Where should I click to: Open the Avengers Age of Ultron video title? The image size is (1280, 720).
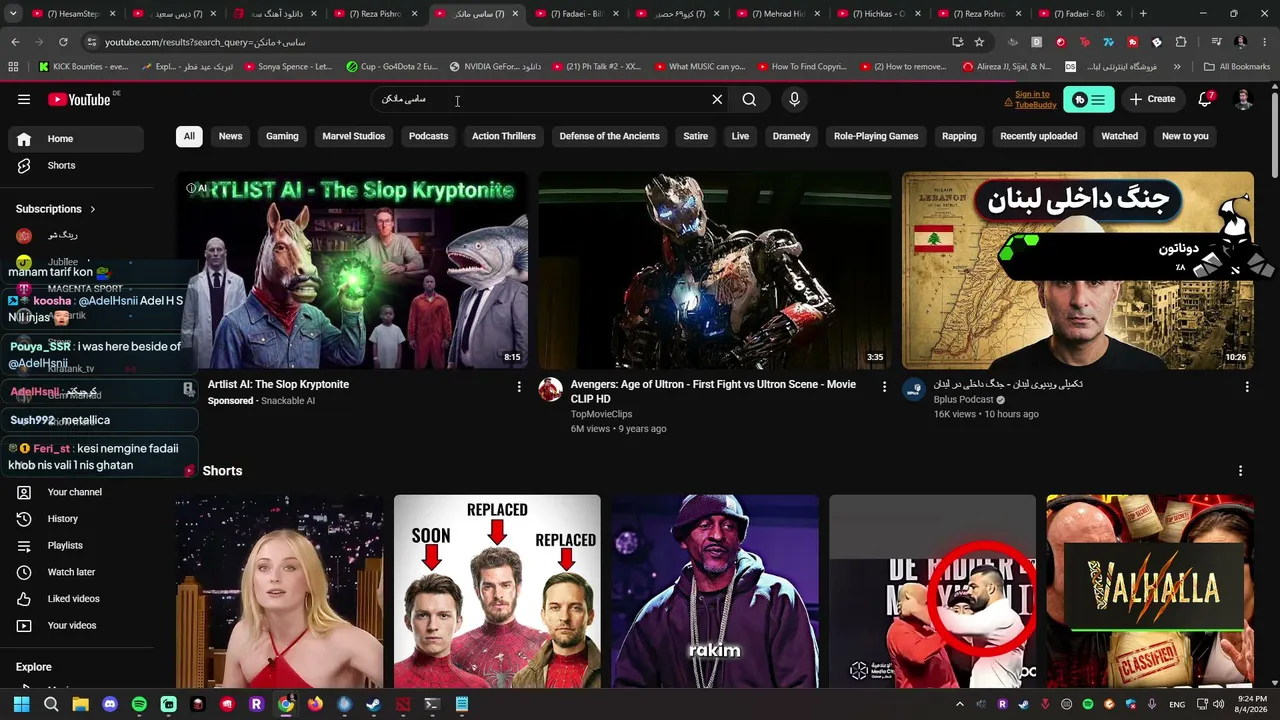[713, 391]
